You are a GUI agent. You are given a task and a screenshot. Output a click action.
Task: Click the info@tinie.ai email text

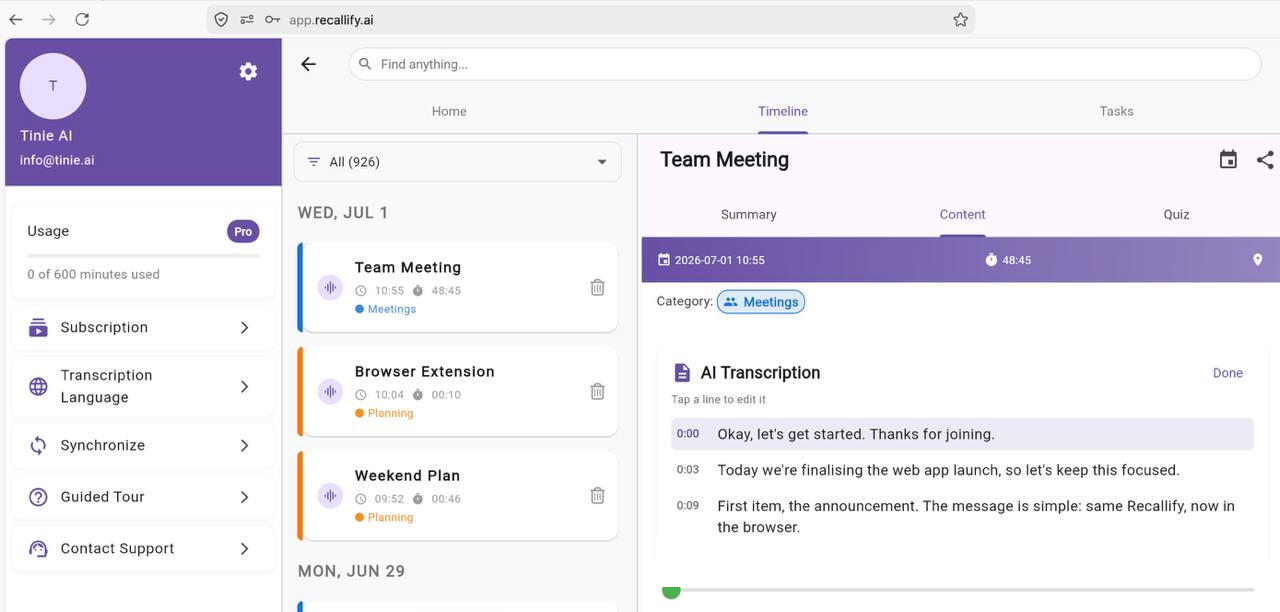click(x=57, y=160)
